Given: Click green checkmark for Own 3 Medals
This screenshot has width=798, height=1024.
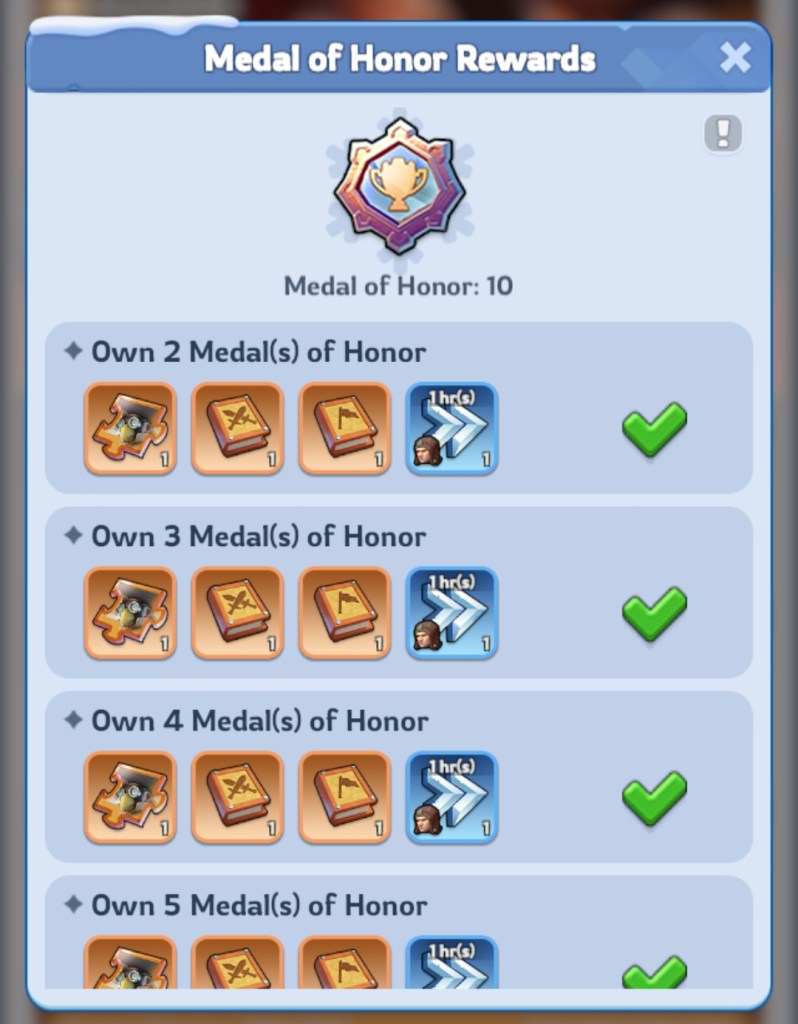Looking at the screenshot, I should [x=654, y=613].
